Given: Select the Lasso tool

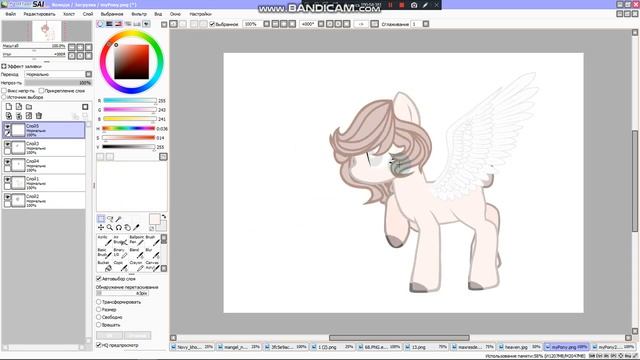Looking at the screenshot, I should (x=110, y=219).
